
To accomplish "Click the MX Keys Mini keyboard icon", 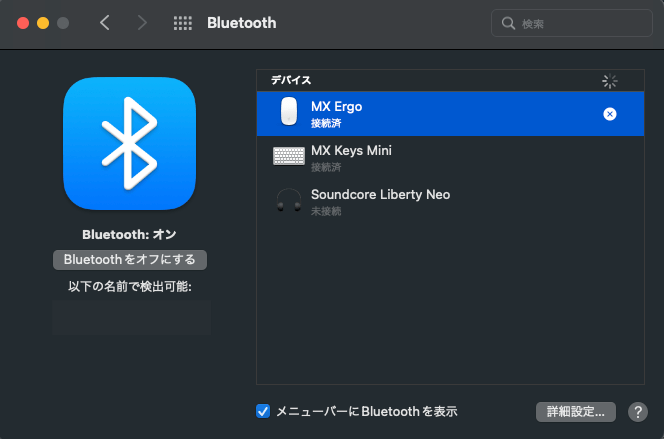I will [289, 156].
